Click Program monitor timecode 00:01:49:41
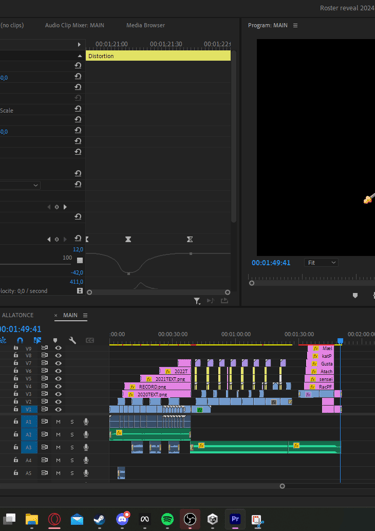The height and width of the screenshot is (531, 375). click(x=271, y=263)
